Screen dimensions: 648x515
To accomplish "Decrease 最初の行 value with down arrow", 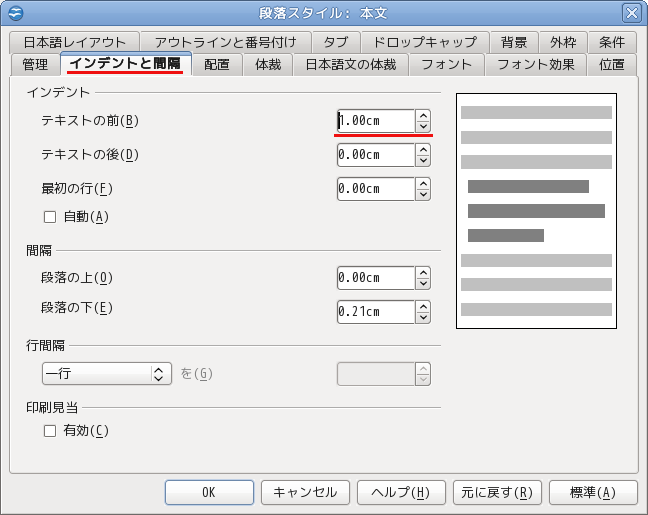I will click(423, 195).
